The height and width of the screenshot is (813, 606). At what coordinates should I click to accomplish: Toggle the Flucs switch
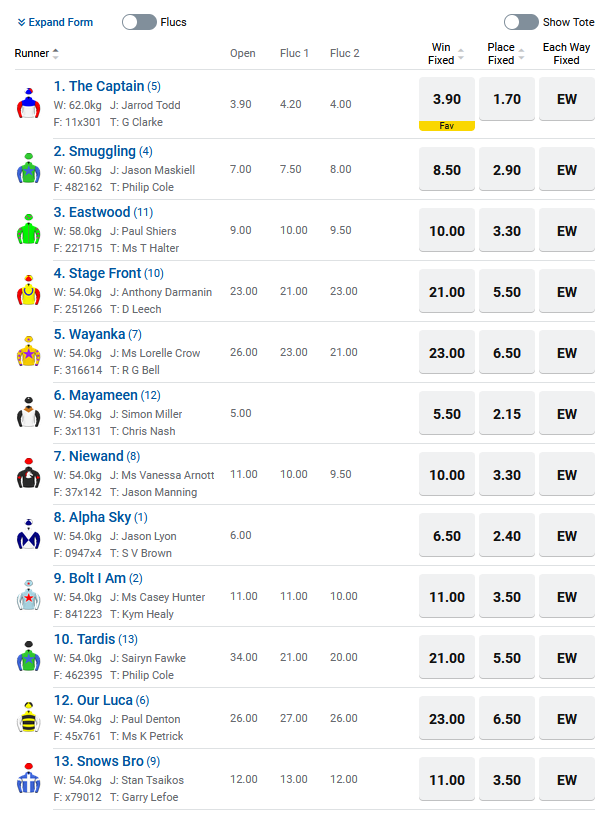click(x=139, y=22)
